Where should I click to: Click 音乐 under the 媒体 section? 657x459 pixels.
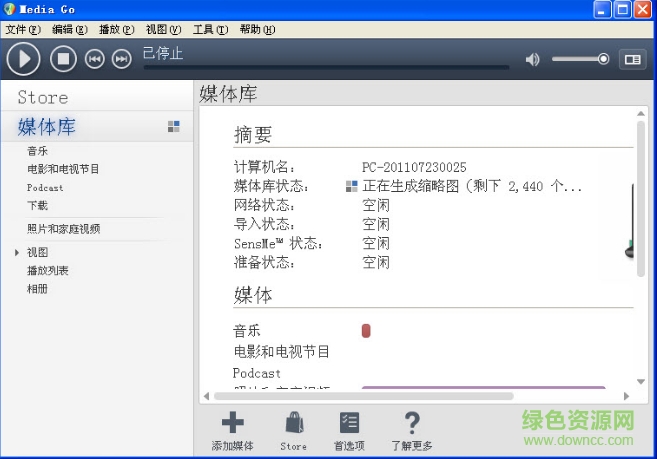point(247,331)
